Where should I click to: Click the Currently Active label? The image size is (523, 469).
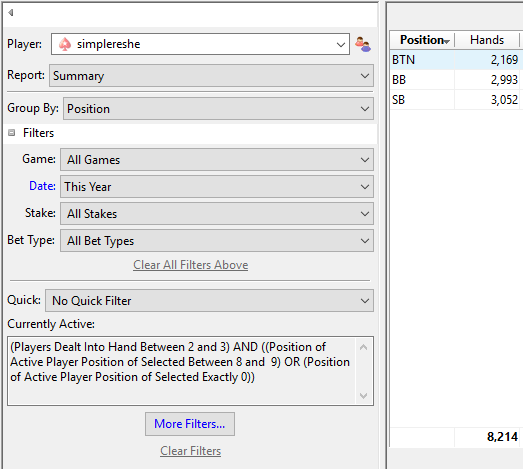[x=51, y=324]
